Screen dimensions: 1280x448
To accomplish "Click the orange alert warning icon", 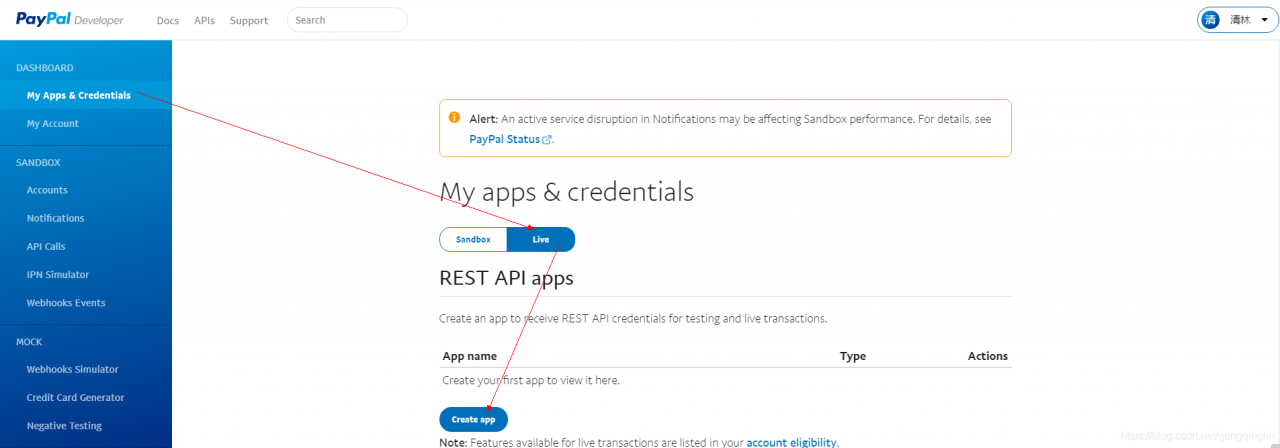I will (454, 118).
